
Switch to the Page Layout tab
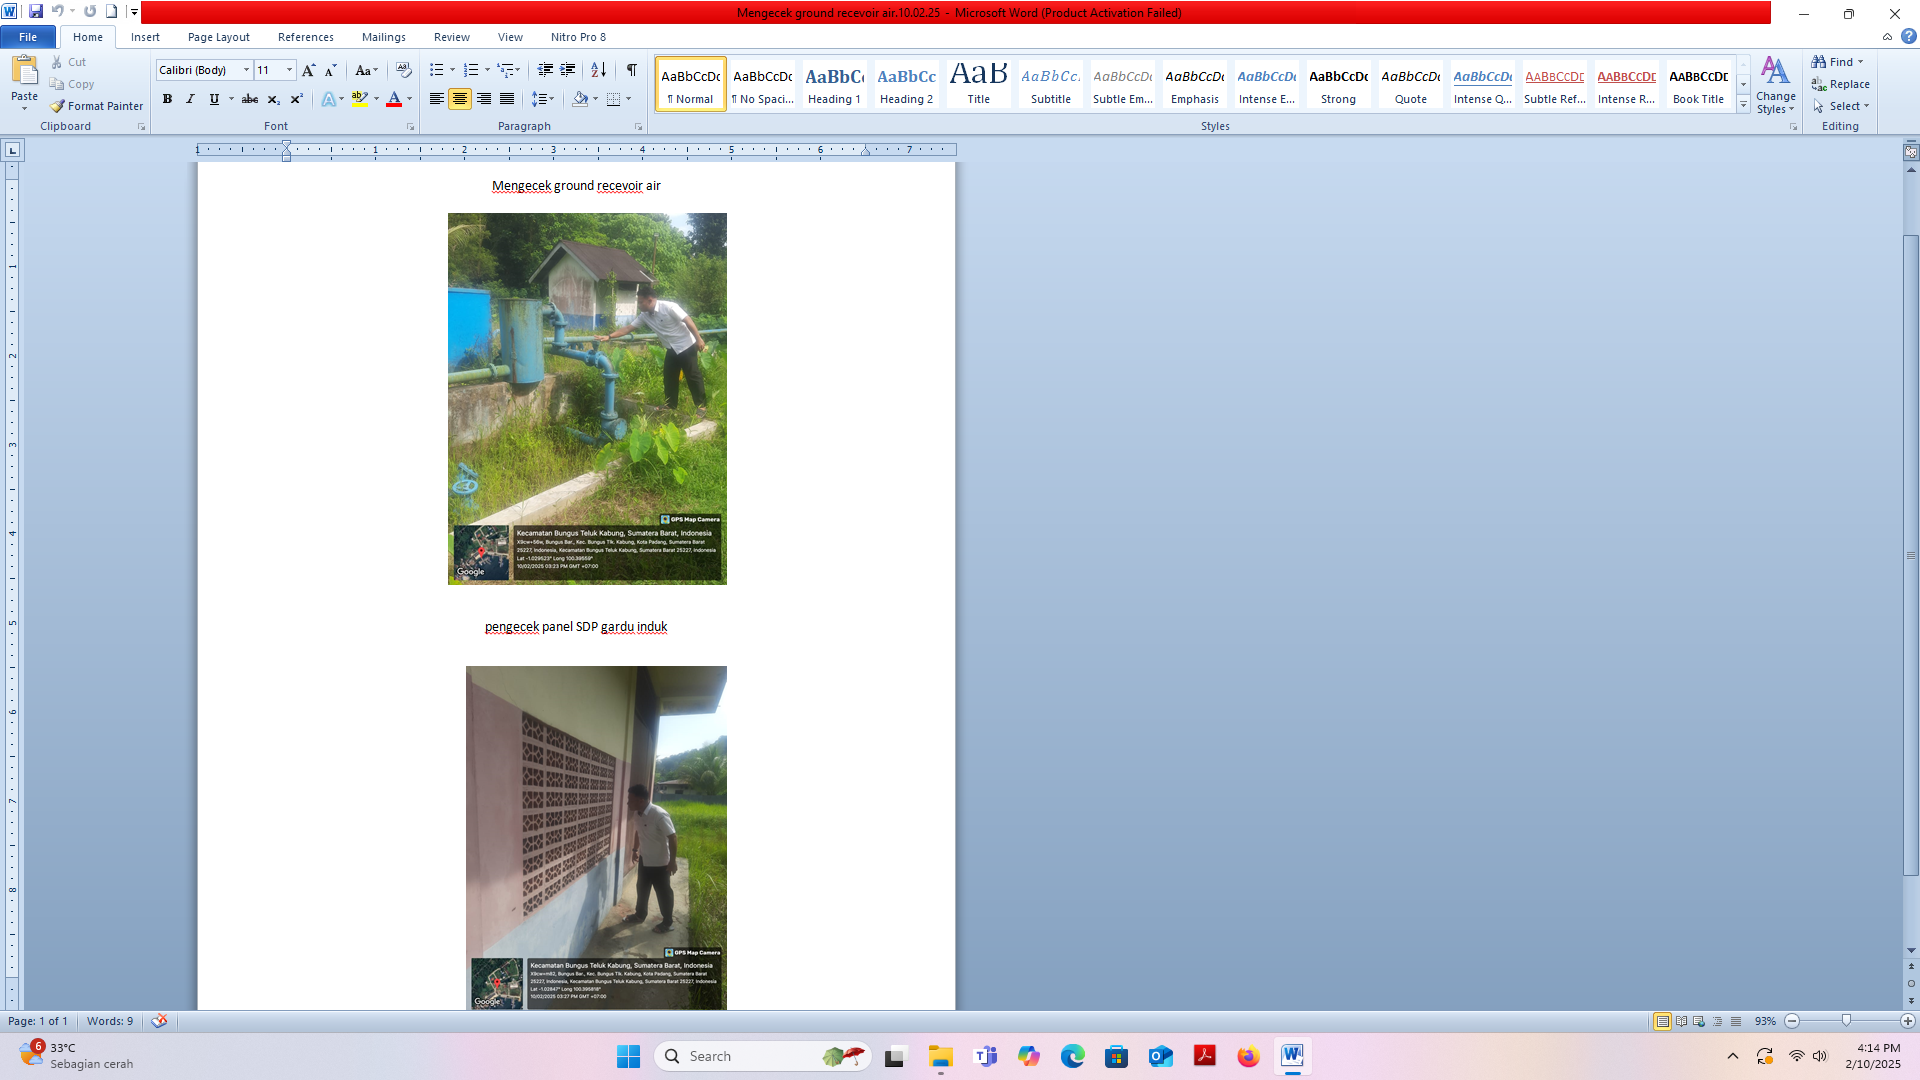pos(218,37)
